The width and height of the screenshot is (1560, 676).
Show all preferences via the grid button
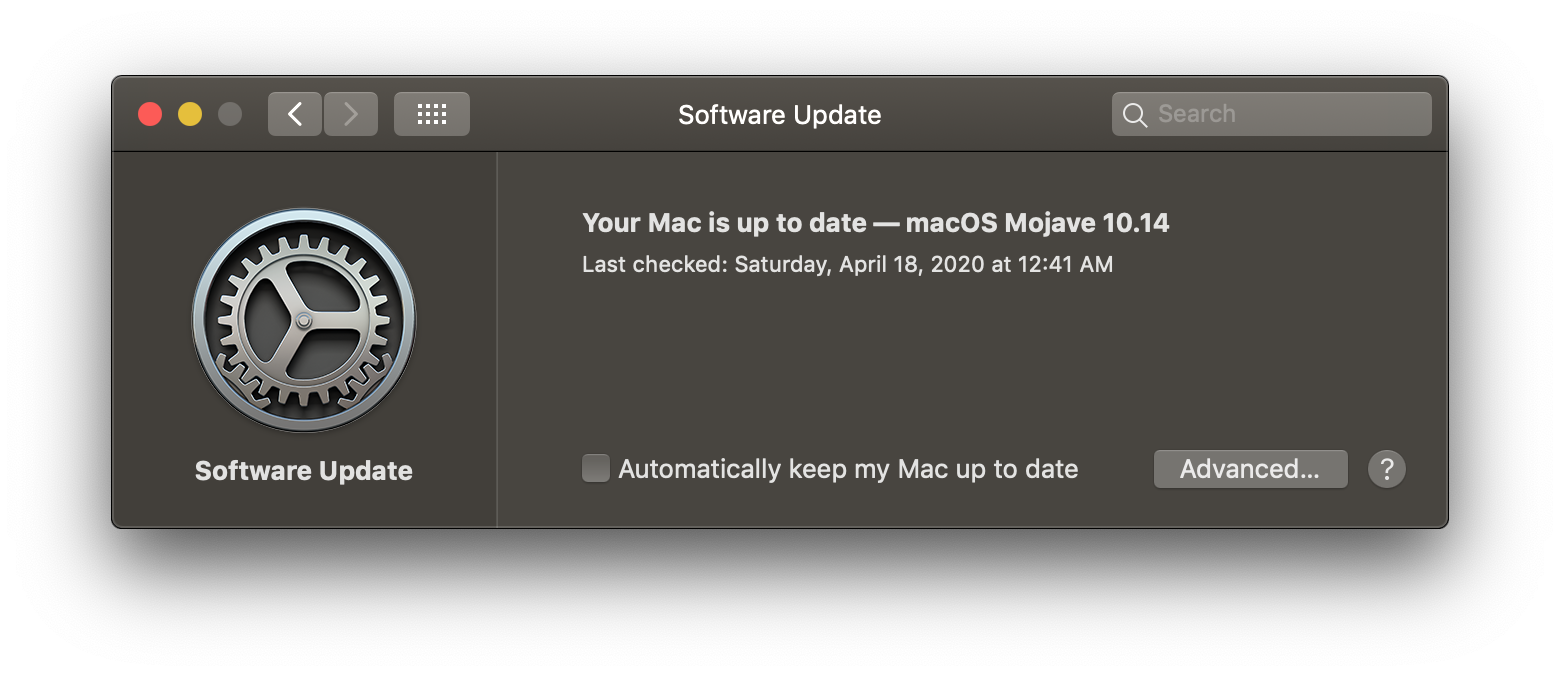[431, 114]
